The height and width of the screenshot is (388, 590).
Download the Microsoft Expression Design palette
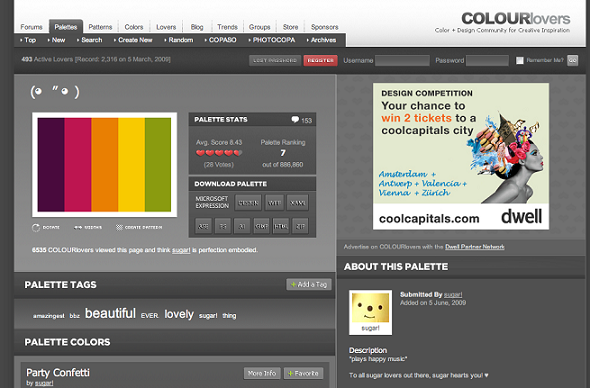[248, 202]
